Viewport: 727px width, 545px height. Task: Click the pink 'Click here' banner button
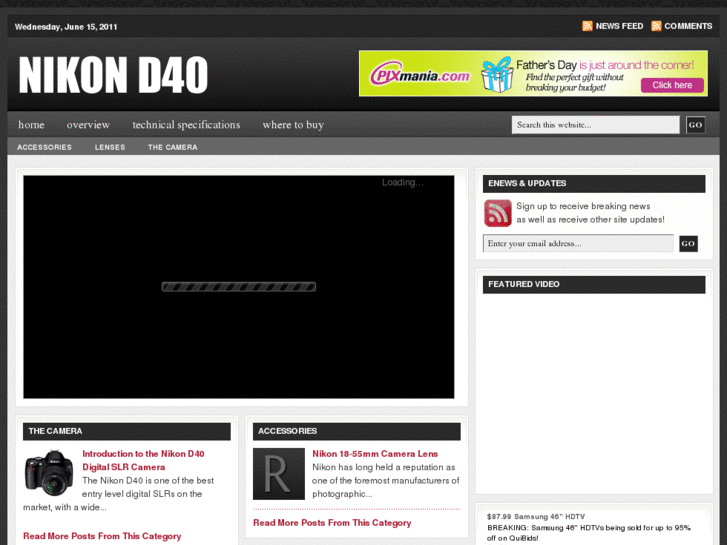tap(672, 85)
